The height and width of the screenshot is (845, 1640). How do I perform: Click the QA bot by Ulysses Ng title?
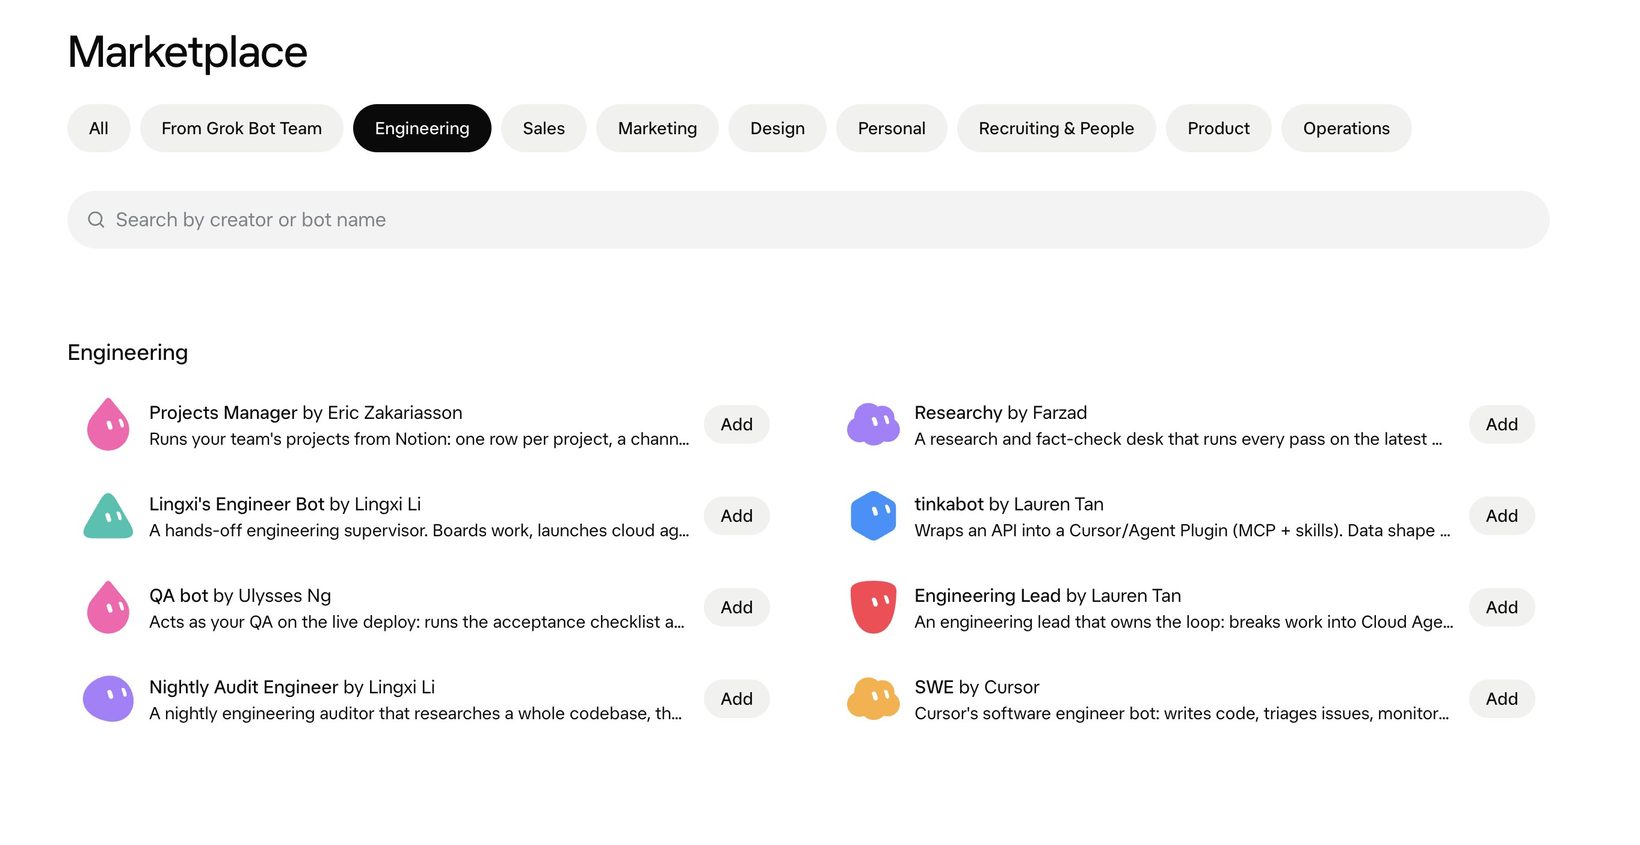point(240,596)
